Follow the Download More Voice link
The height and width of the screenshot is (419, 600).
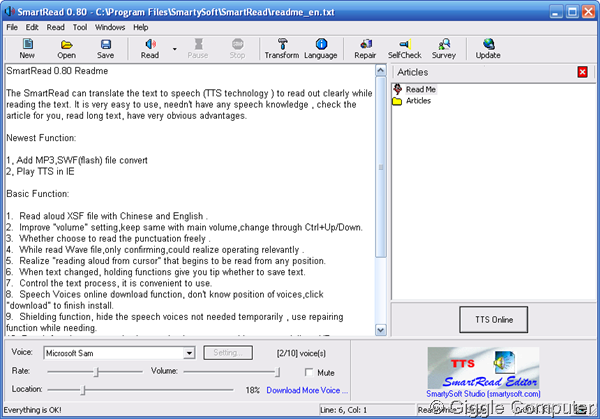pyautogui.click(x=307, y=390)
